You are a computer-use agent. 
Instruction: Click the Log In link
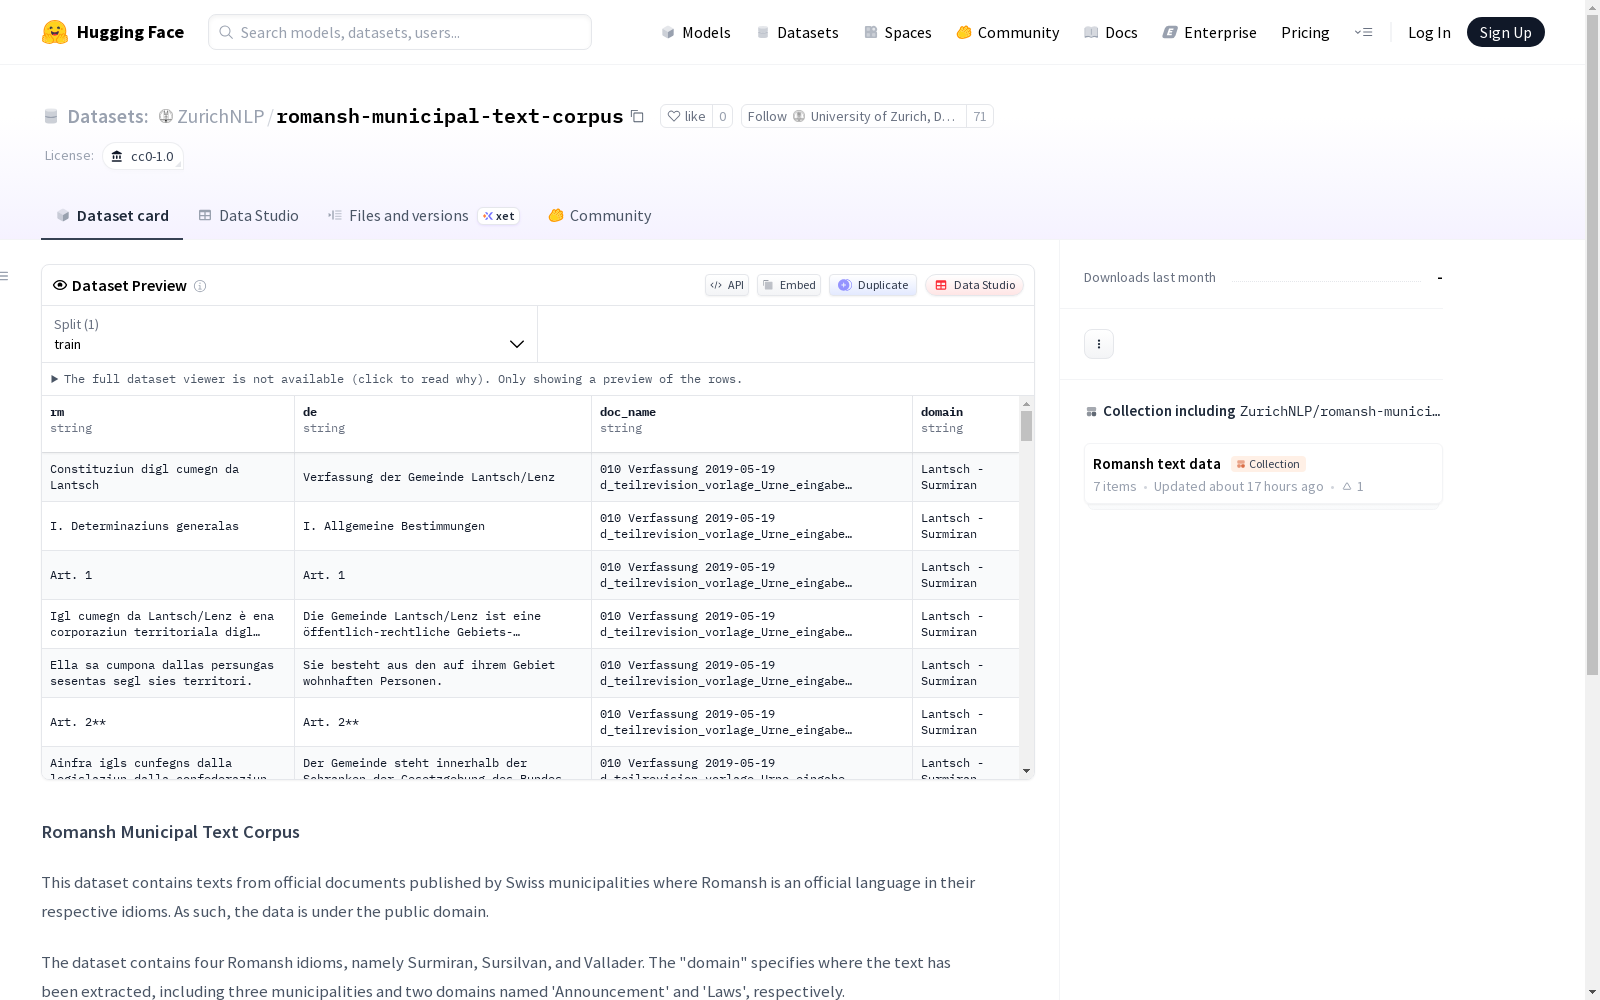coord(1429,32)
